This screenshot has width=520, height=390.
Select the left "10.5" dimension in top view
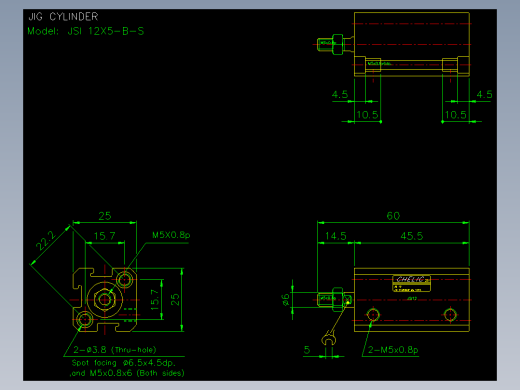[x=367, y=115]
